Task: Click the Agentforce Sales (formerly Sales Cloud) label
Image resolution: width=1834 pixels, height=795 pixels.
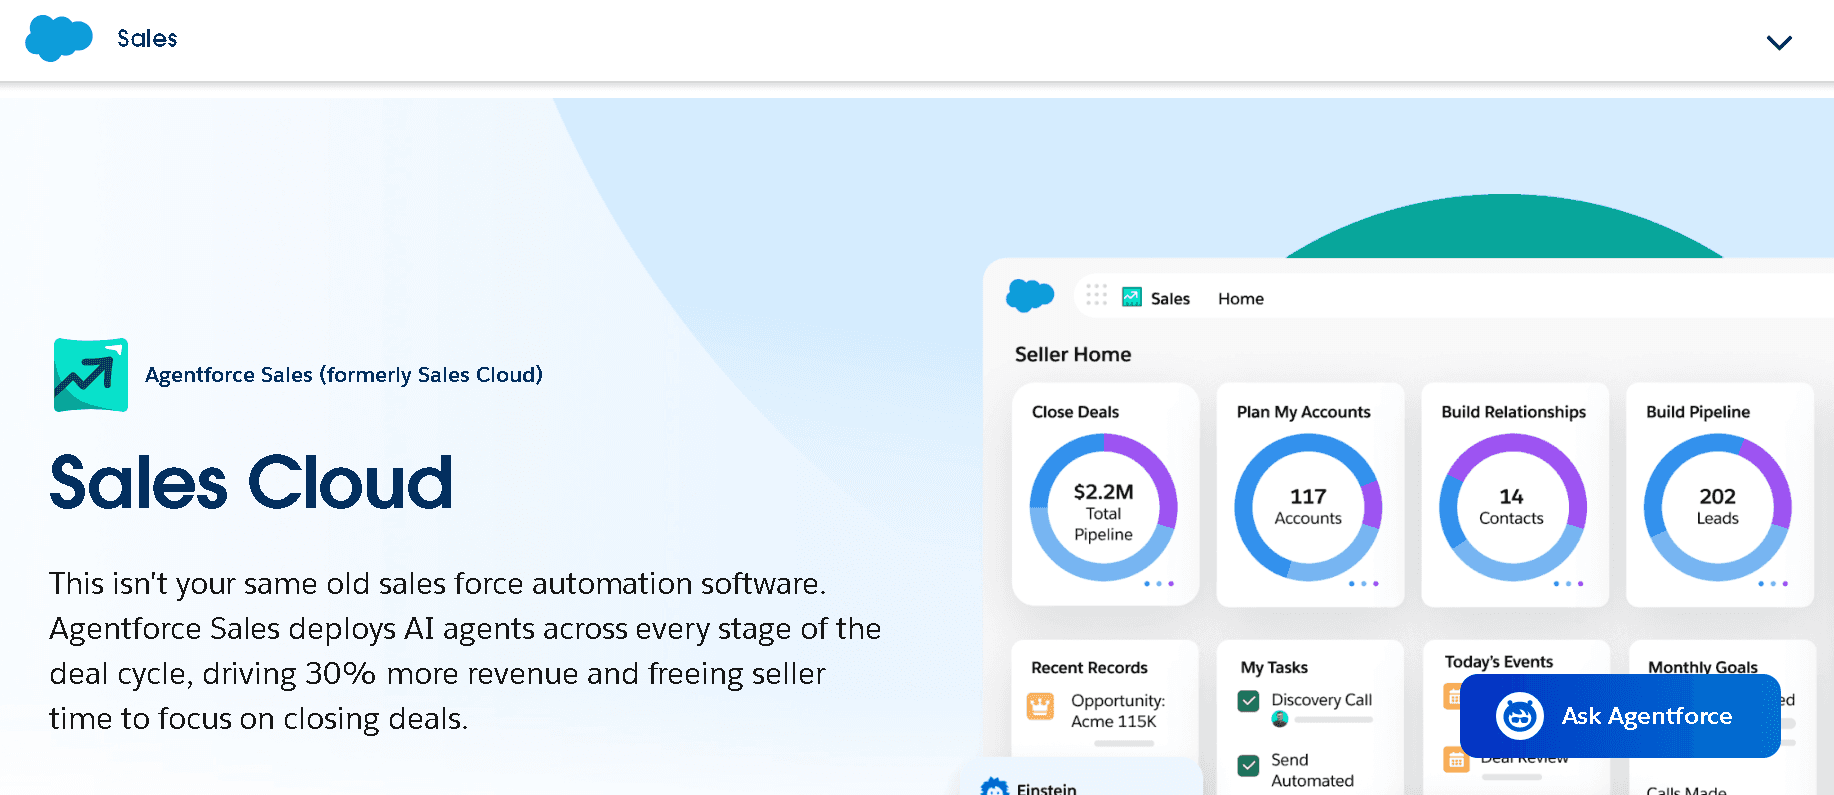Action: point(344,375)
